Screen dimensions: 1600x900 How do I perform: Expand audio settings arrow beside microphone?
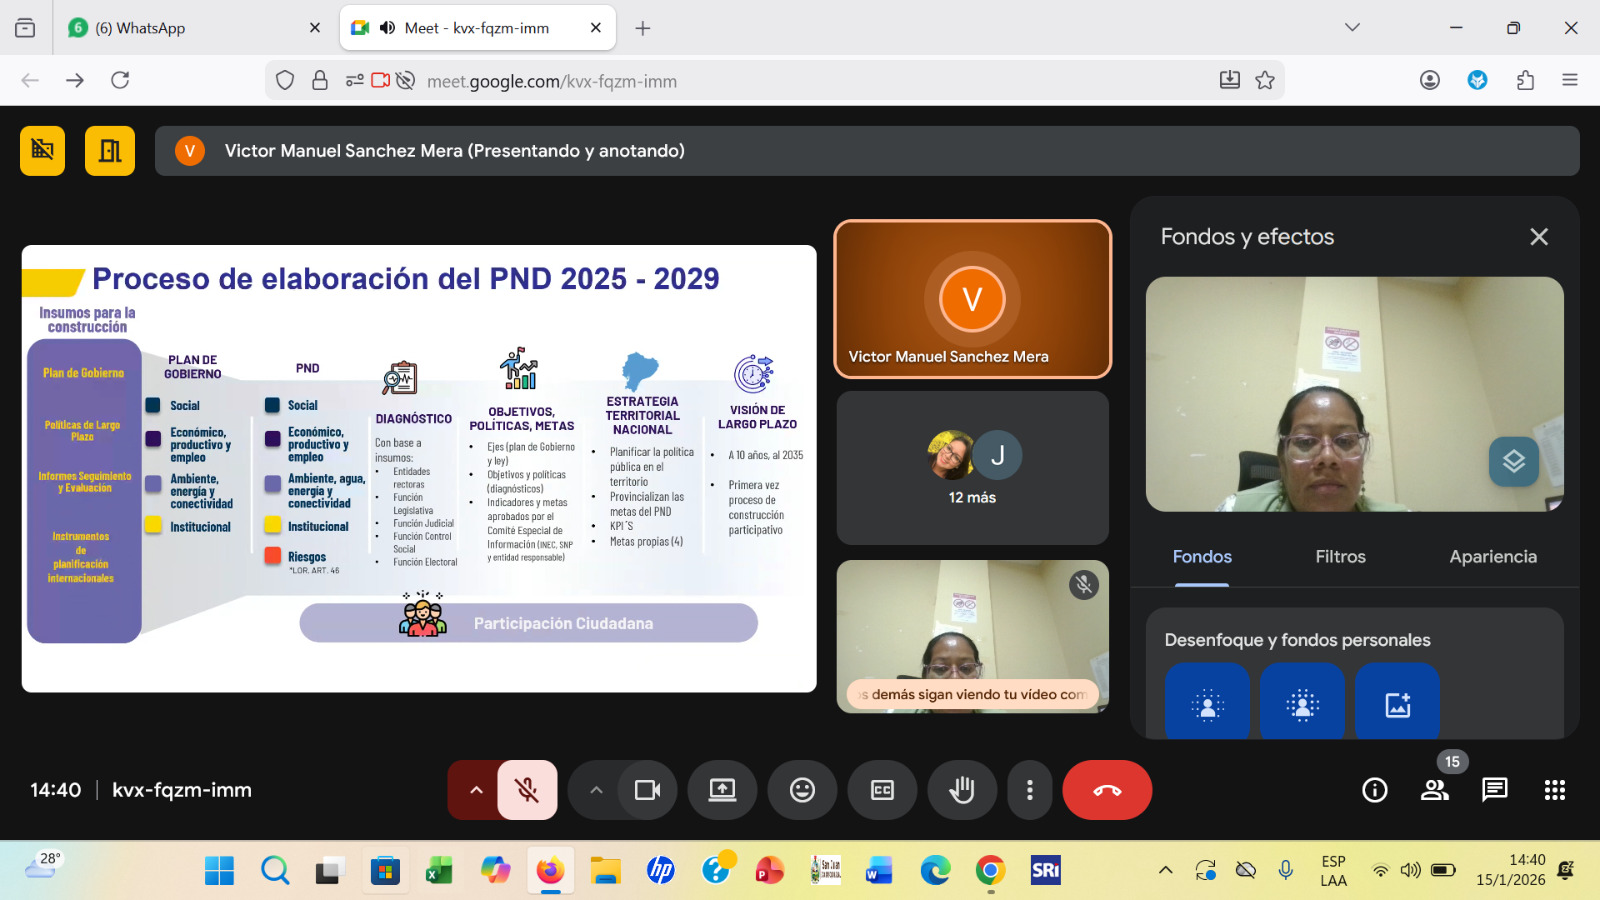(x=476, y=790)
